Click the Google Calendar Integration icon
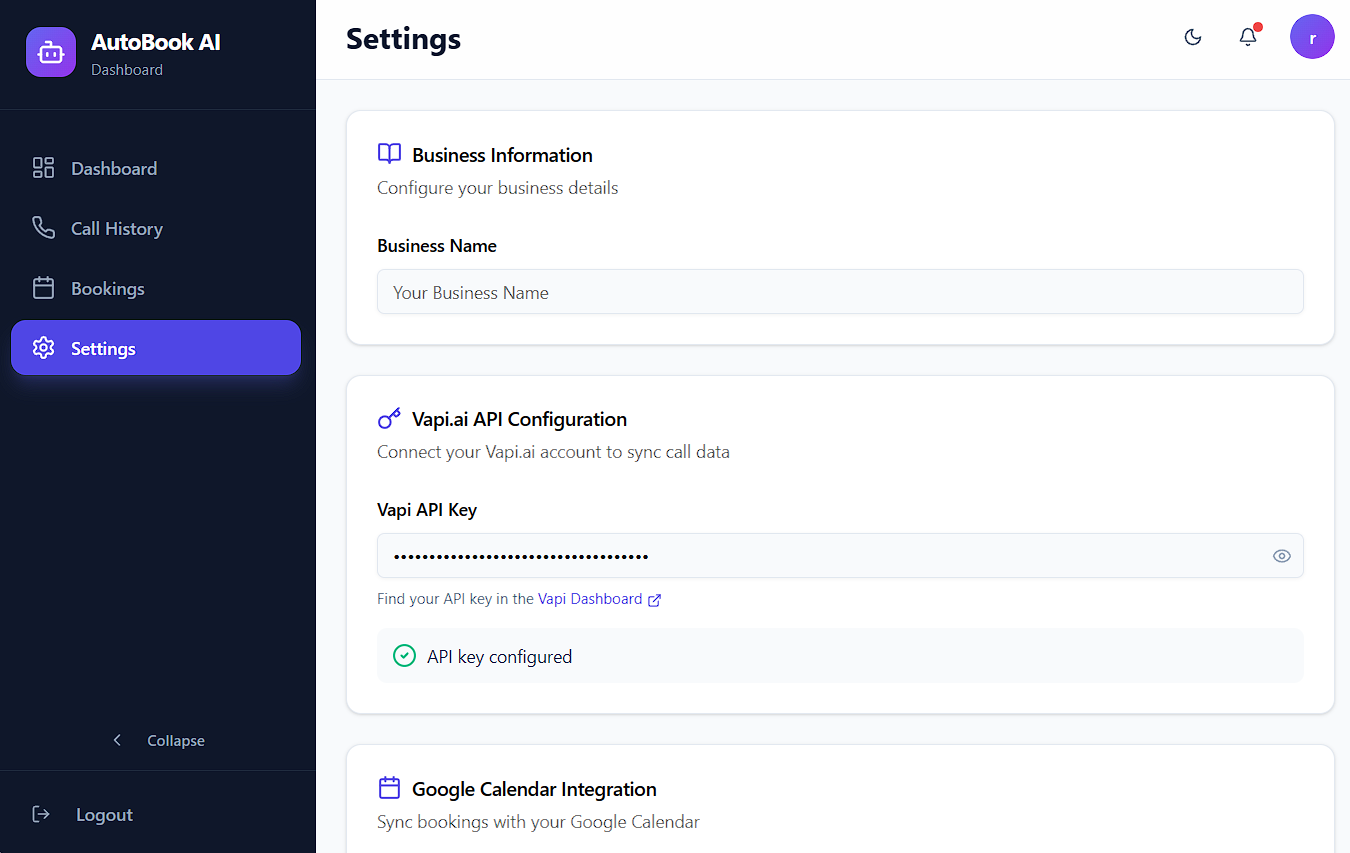 [x=389, y=788]
